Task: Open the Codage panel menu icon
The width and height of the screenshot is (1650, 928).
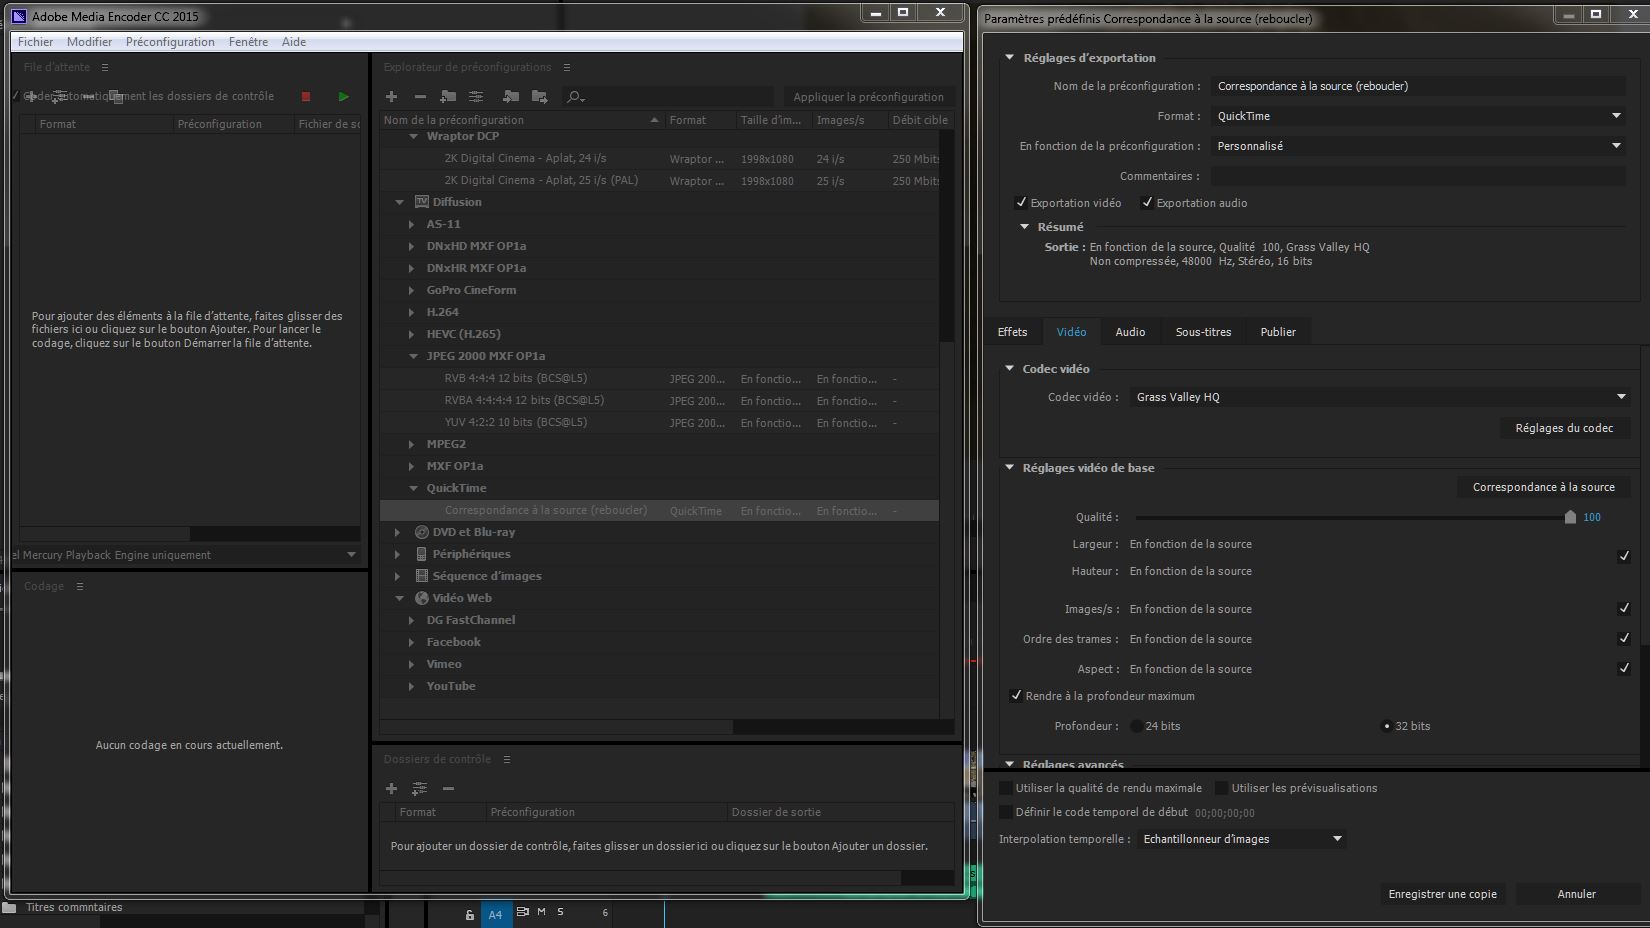Action: tap(80, 586)
